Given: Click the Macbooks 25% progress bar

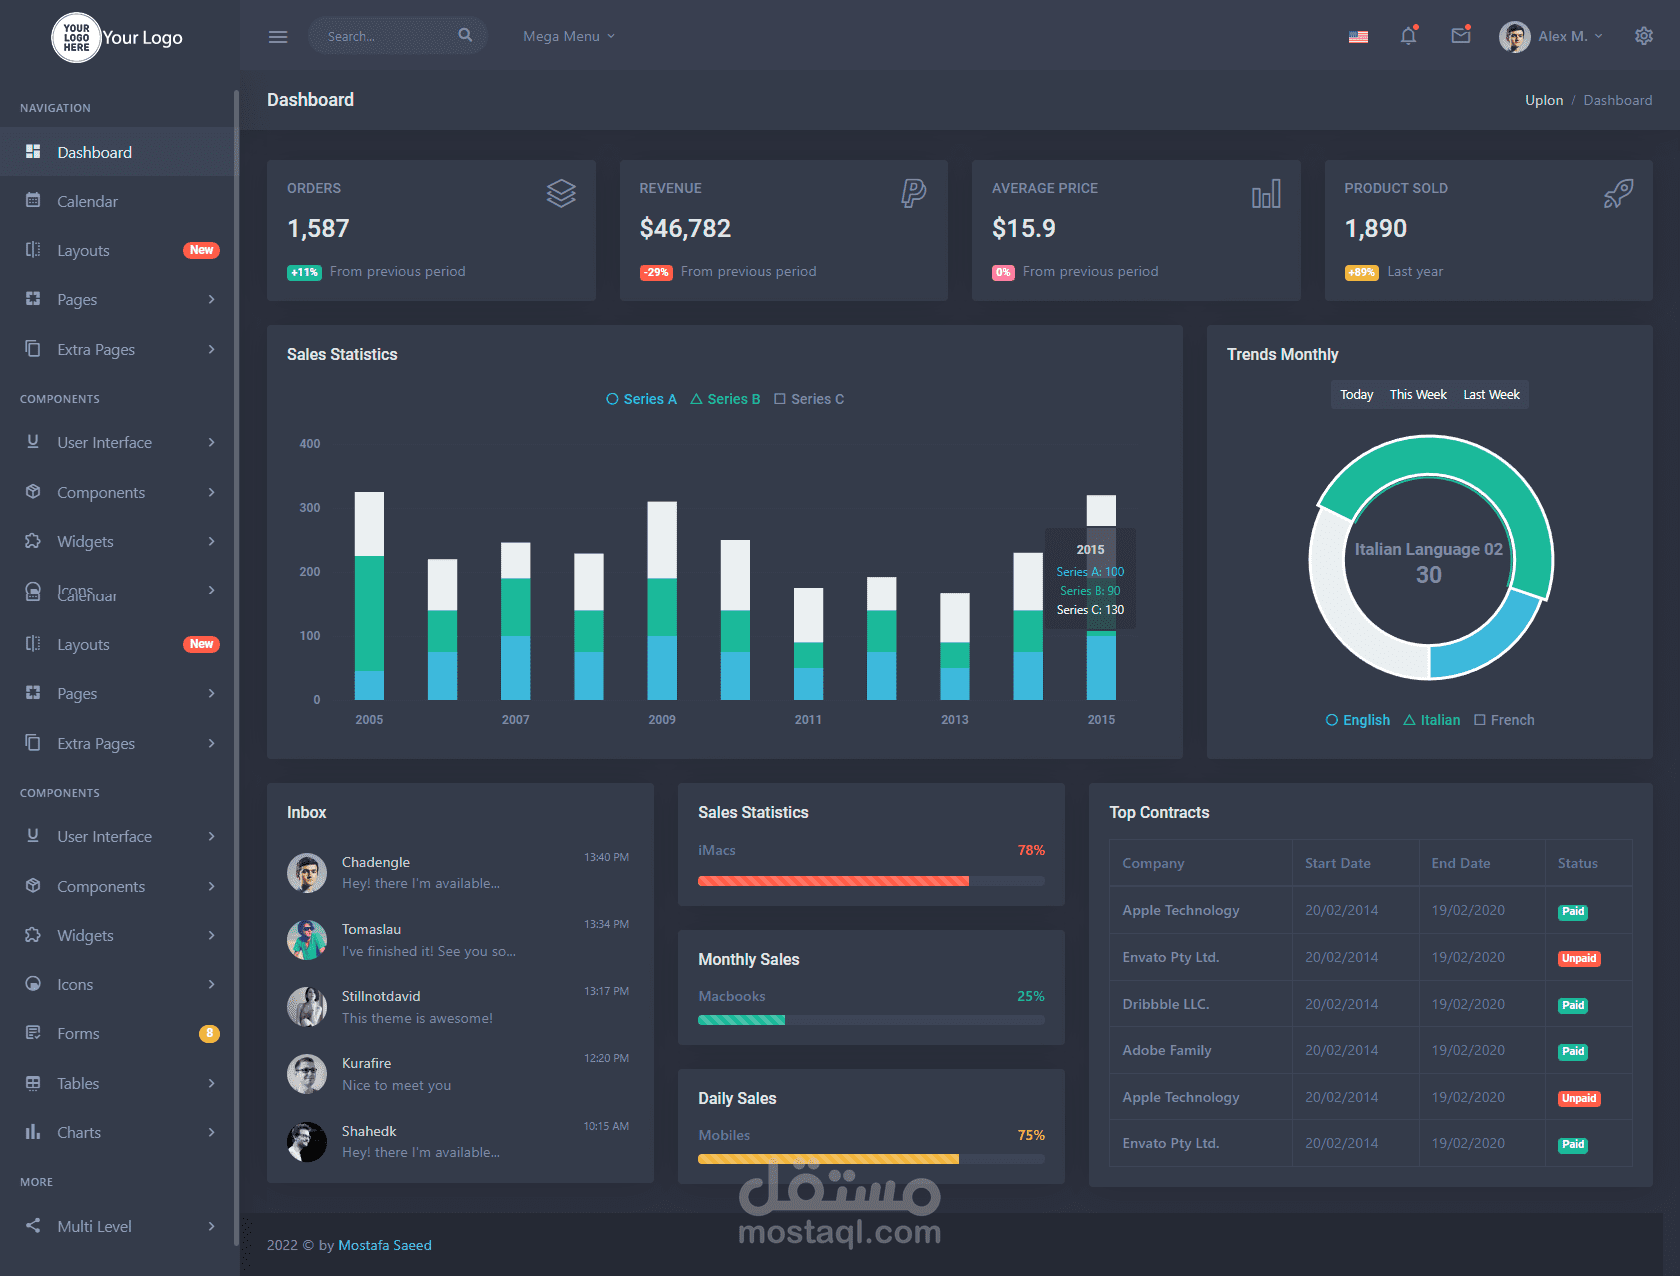Looking at the screenshot, I should pos(871,1020).
